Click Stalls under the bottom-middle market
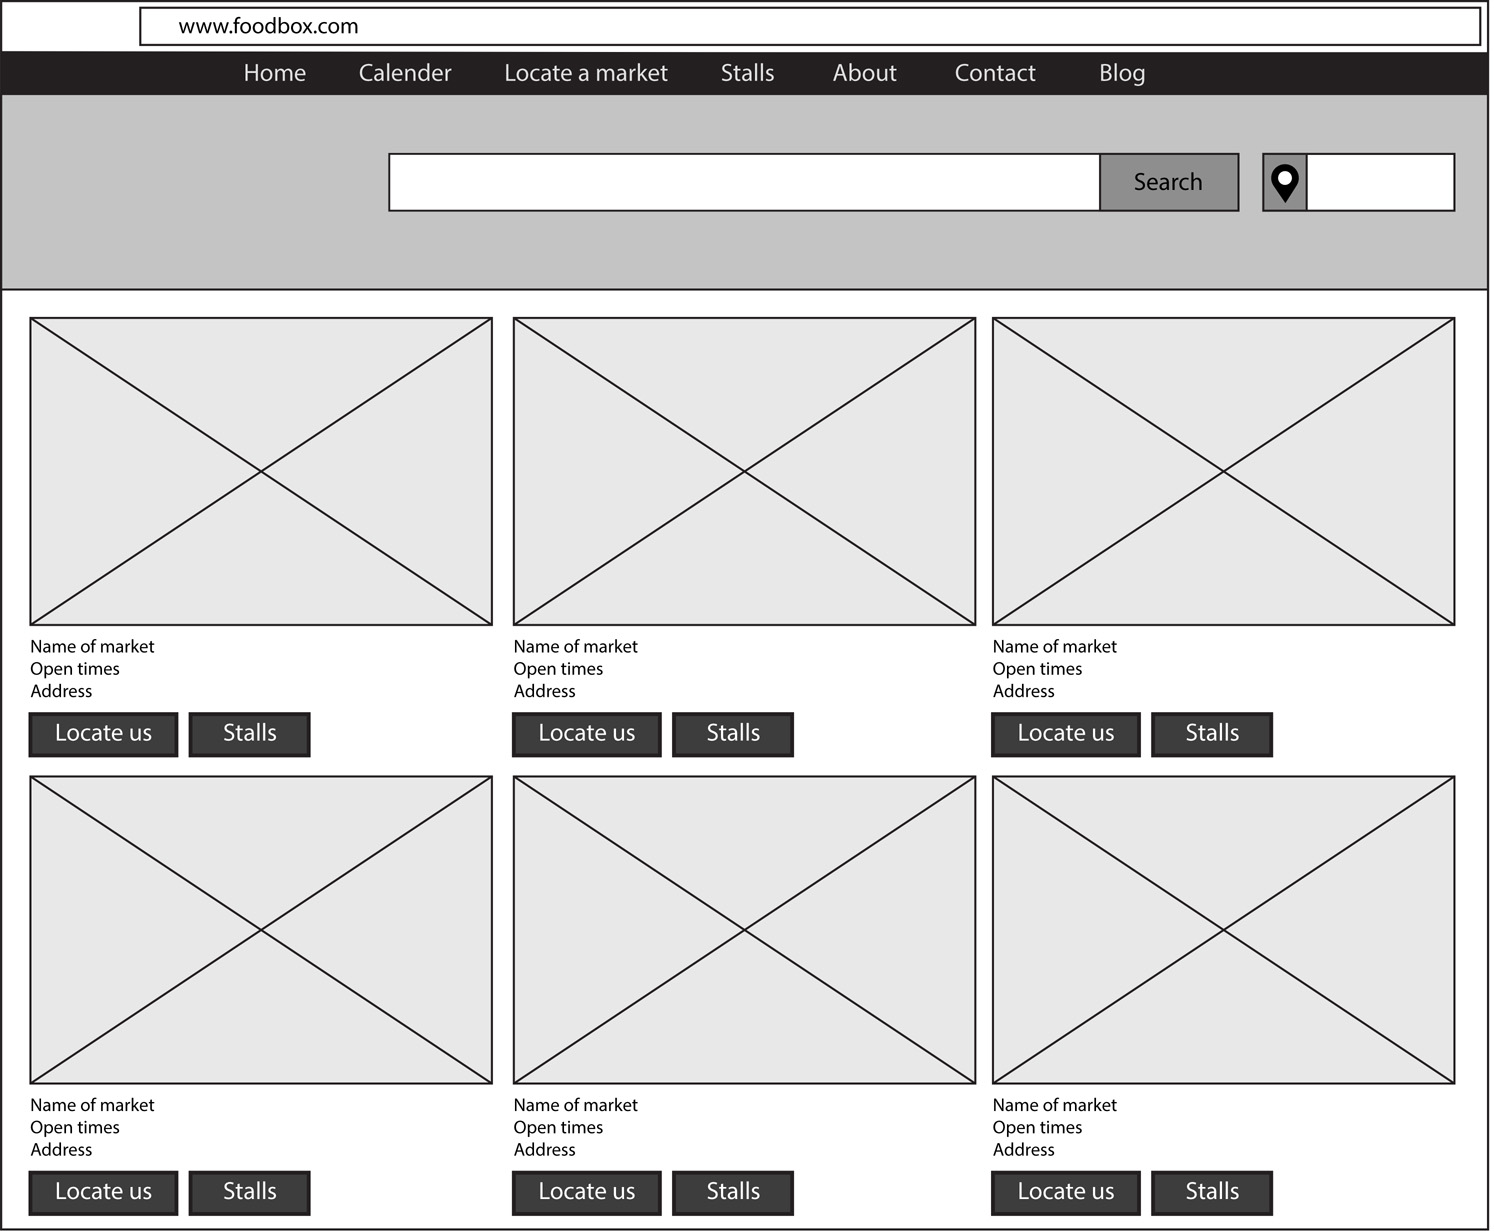 [733, 1192]
